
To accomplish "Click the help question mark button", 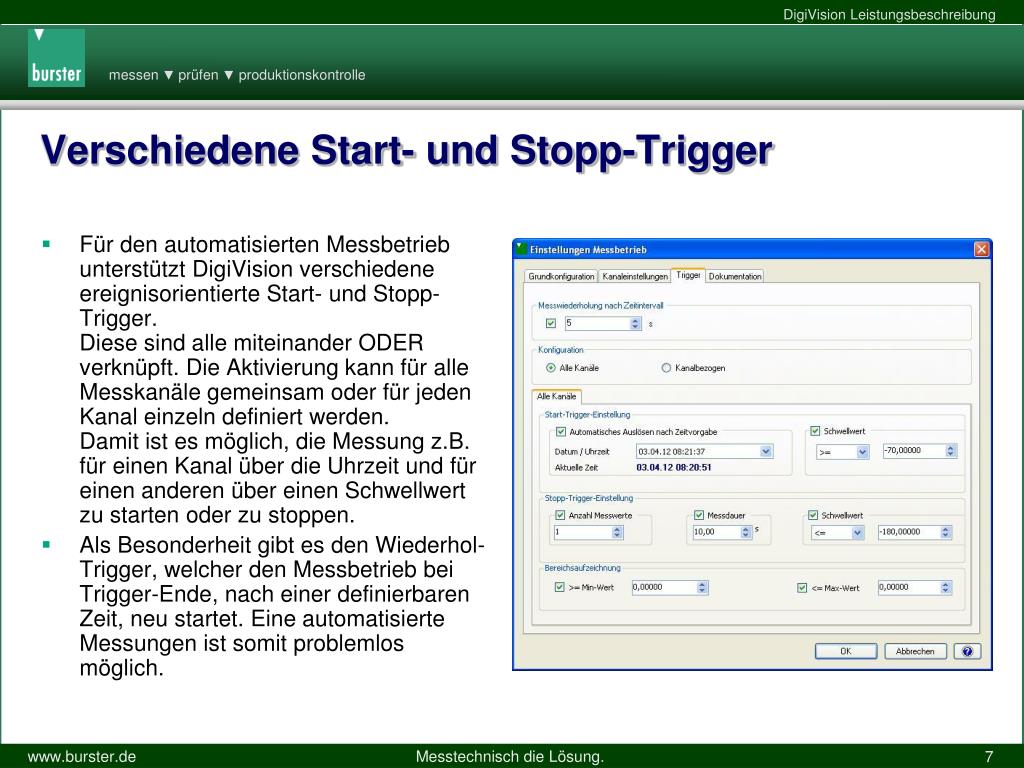I will coord(967,651).
